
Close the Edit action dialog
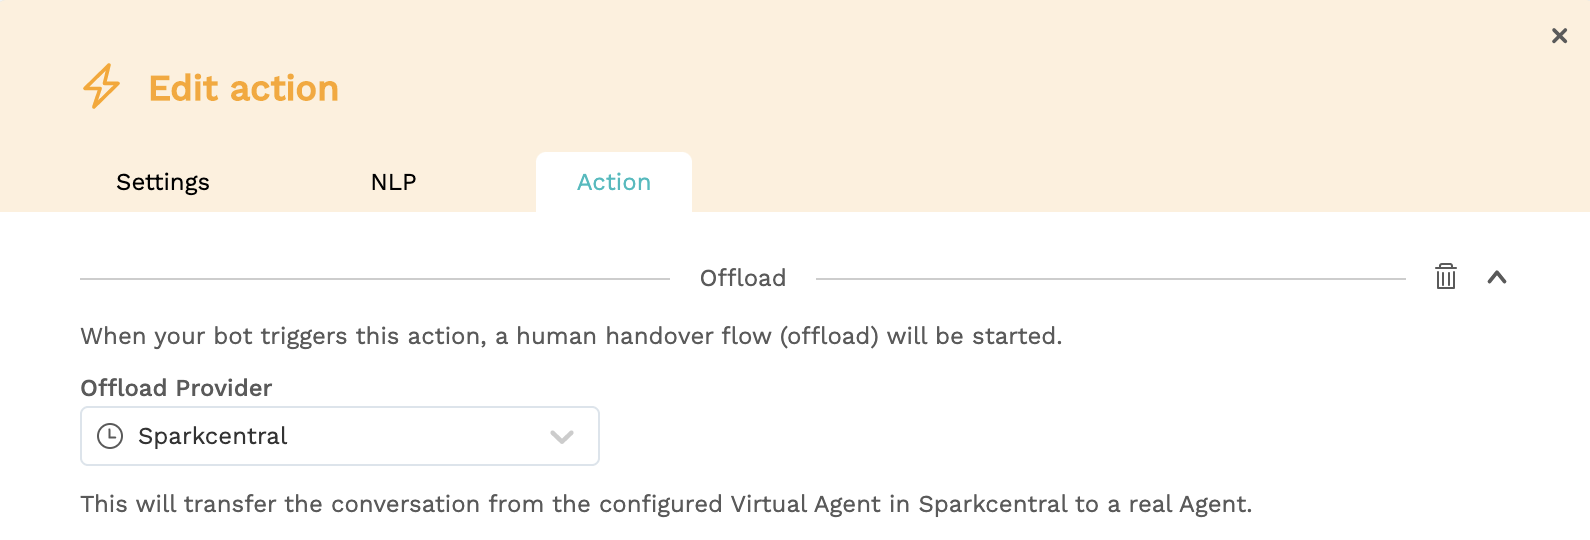[1559, 36]
